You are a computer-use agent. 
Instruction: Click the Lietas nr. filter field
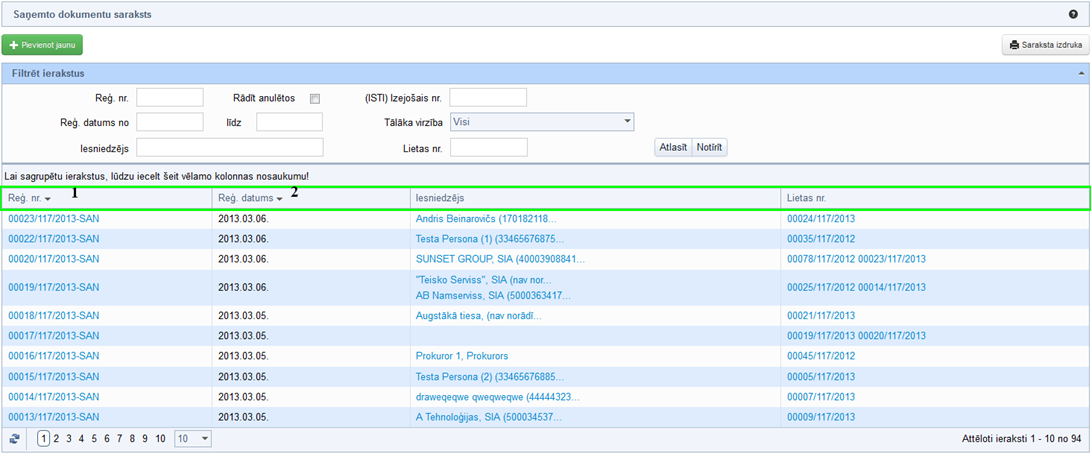point(488,148)
